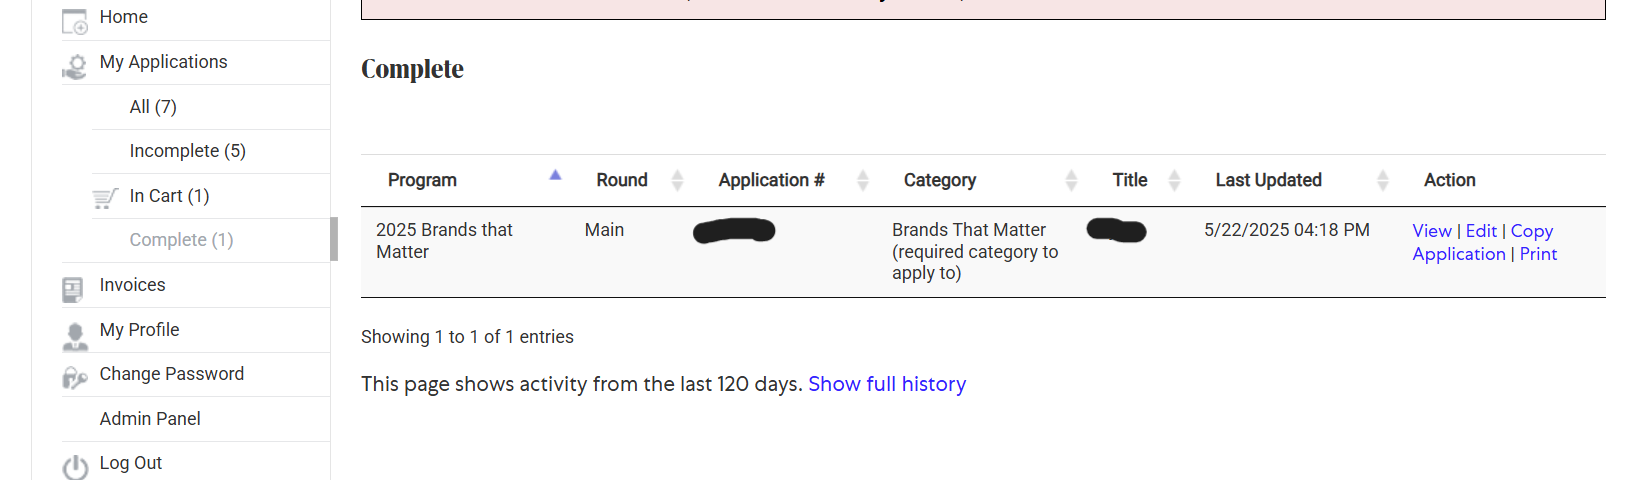
Task: Sort table by Program column arrow
Action: pyautogui.click(x=555, y=175)
